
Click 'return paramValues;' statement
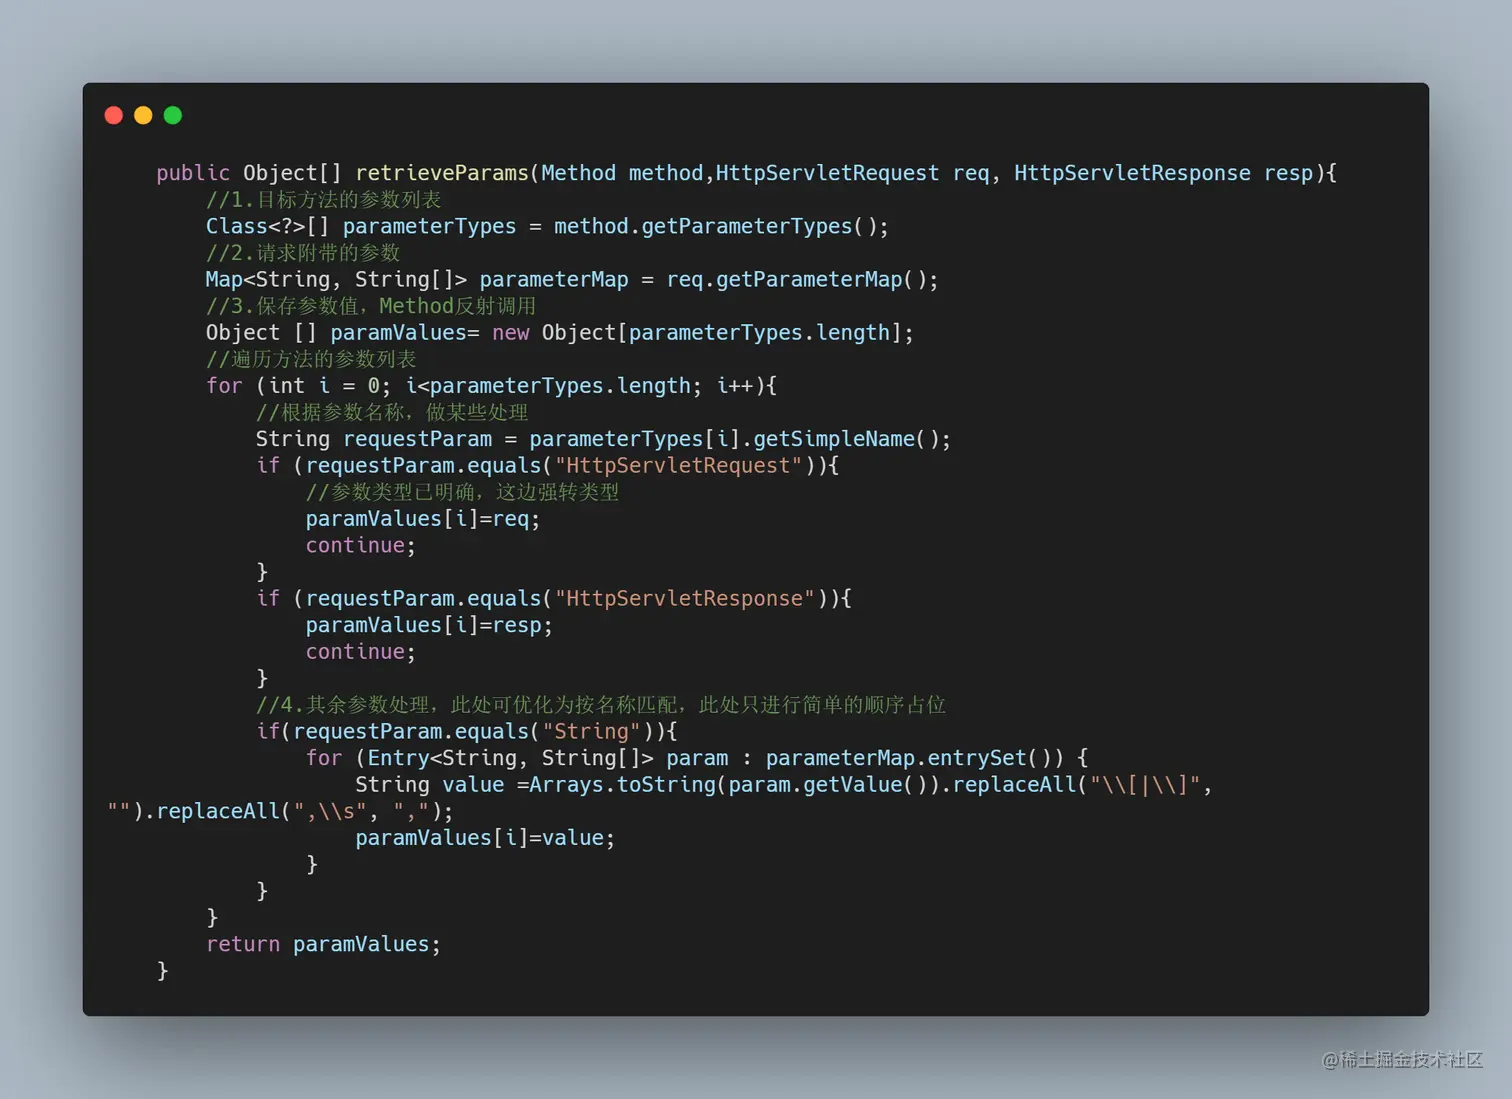(x=323, y=944)
